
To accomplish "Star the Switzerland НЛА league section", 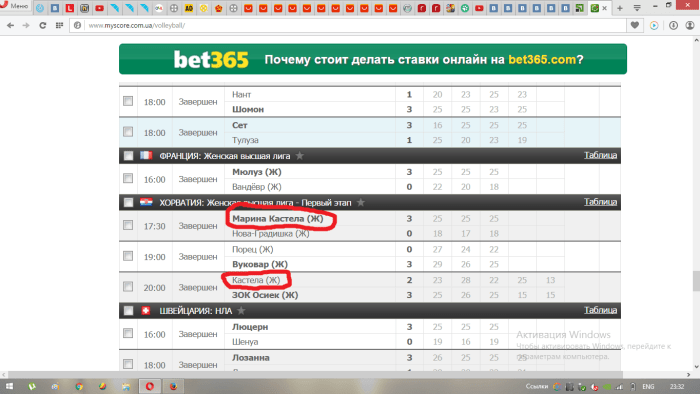I will [x=241, y=311].
